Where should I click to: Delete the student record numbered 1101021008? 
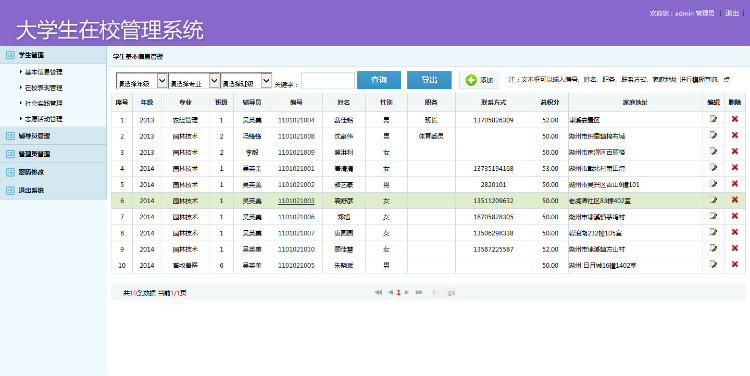point(735,135)
